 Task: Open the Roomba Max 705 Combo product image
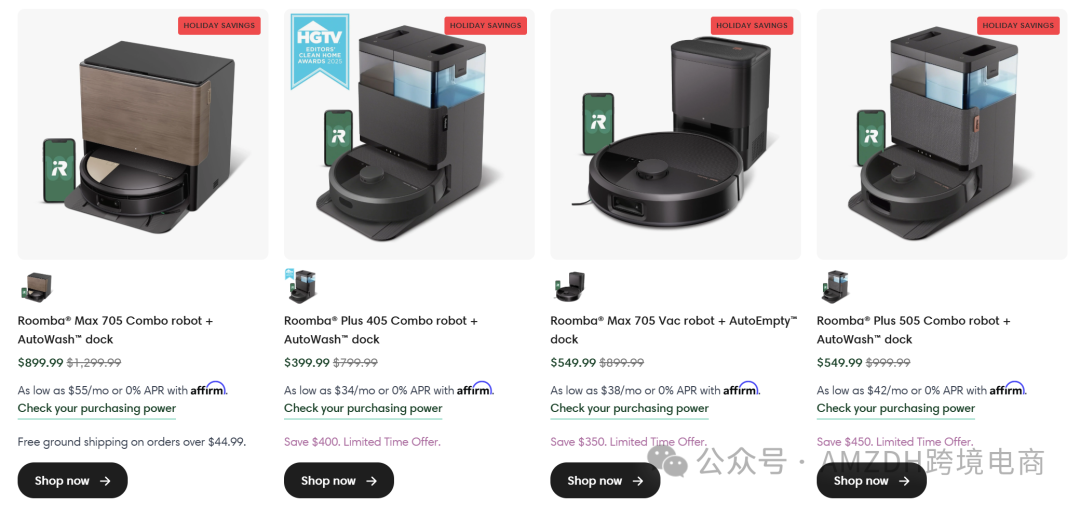pos(143,134)
